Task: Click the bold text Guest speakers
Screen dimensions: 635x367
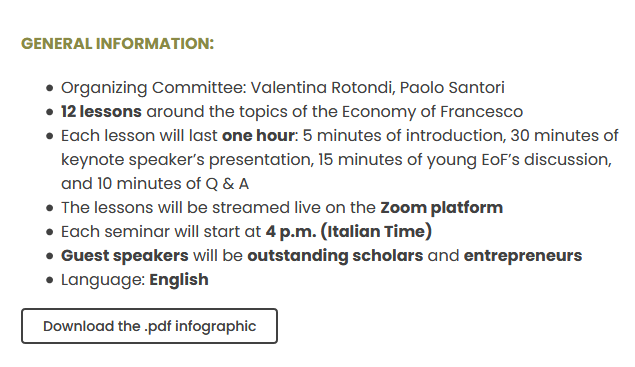Action: 125,256
